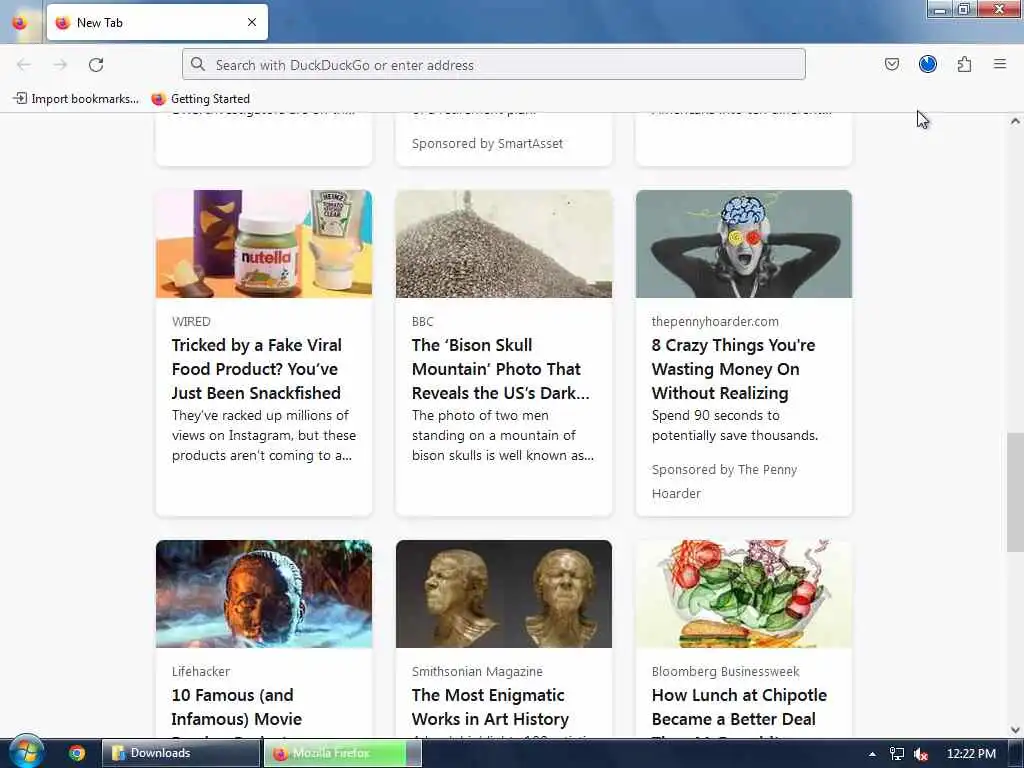Save page to Pocket icon
The height and width of the screenshot is (768, 1024).
[x=891, y=64]
